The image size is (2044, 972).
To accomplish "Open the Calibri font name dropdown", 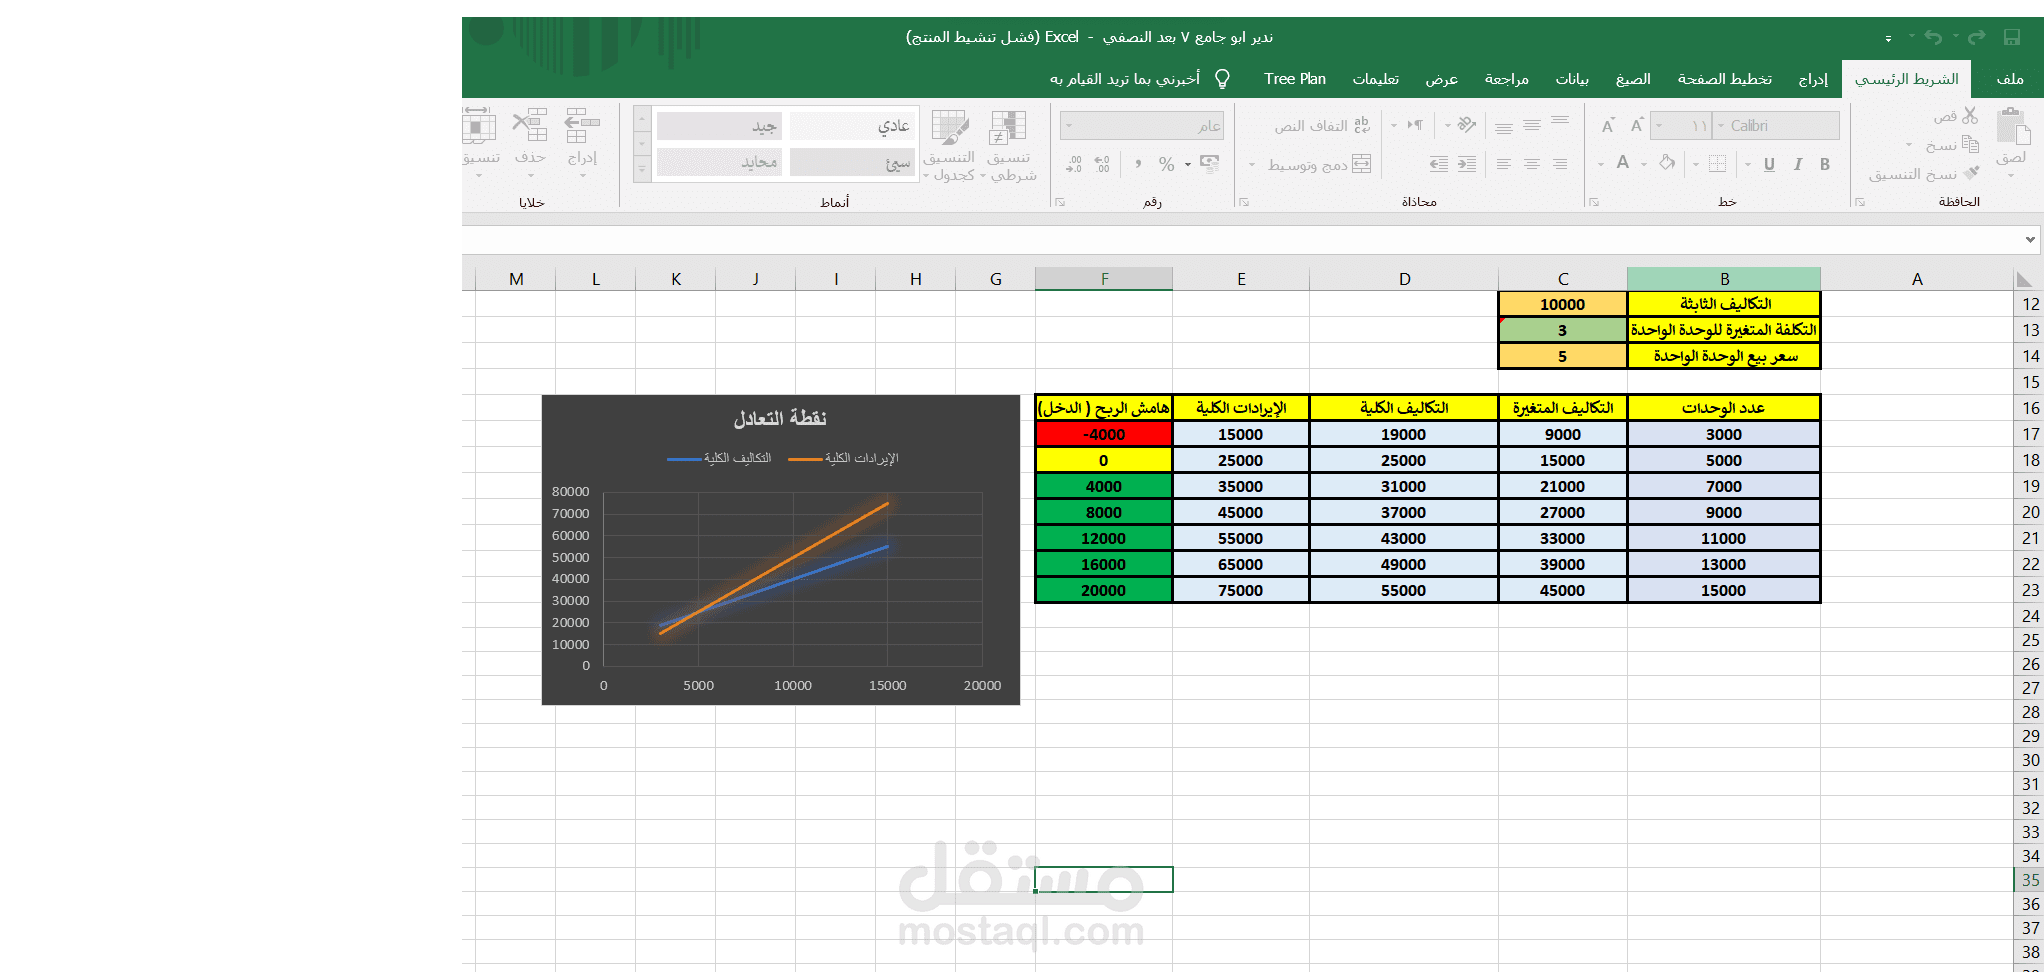I will [x=1721, y=126].
